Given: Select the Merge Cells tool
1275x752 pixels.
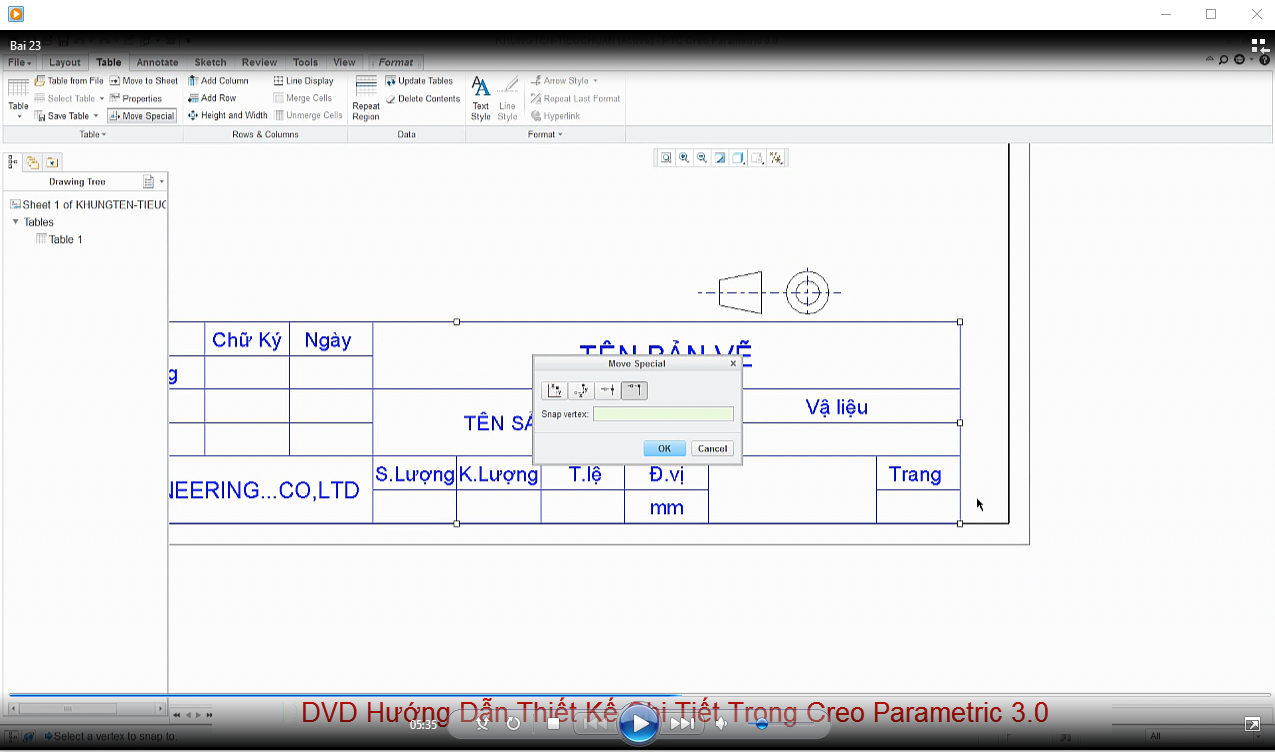Looking at the screenshot, I should (302, 98).
